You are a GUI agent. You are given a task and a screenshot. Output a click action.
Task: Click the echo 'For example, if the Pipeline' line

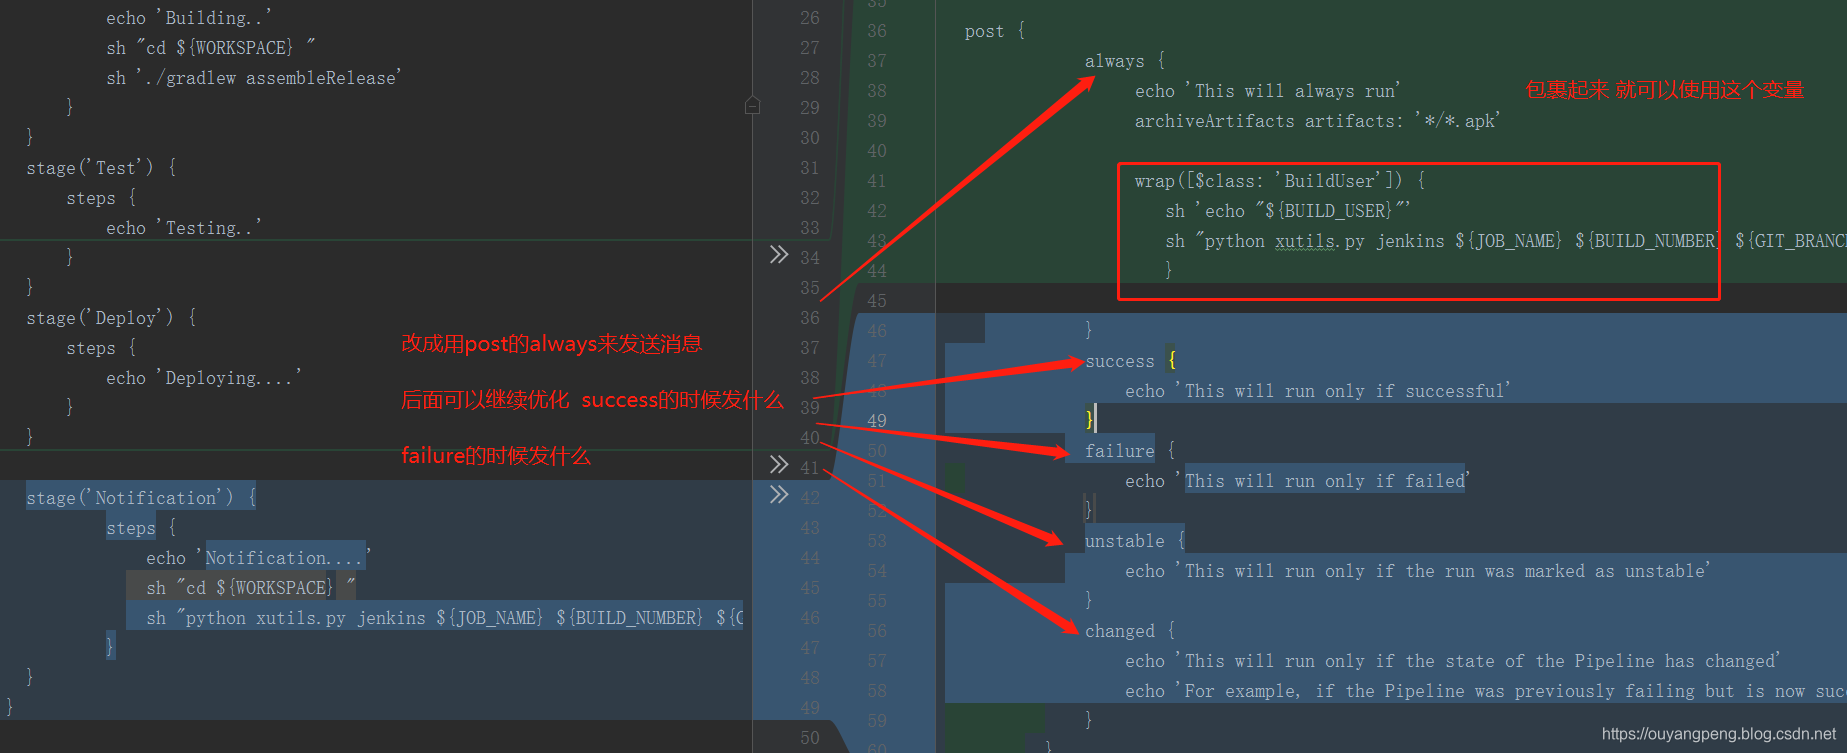[x=1485, y=691]
